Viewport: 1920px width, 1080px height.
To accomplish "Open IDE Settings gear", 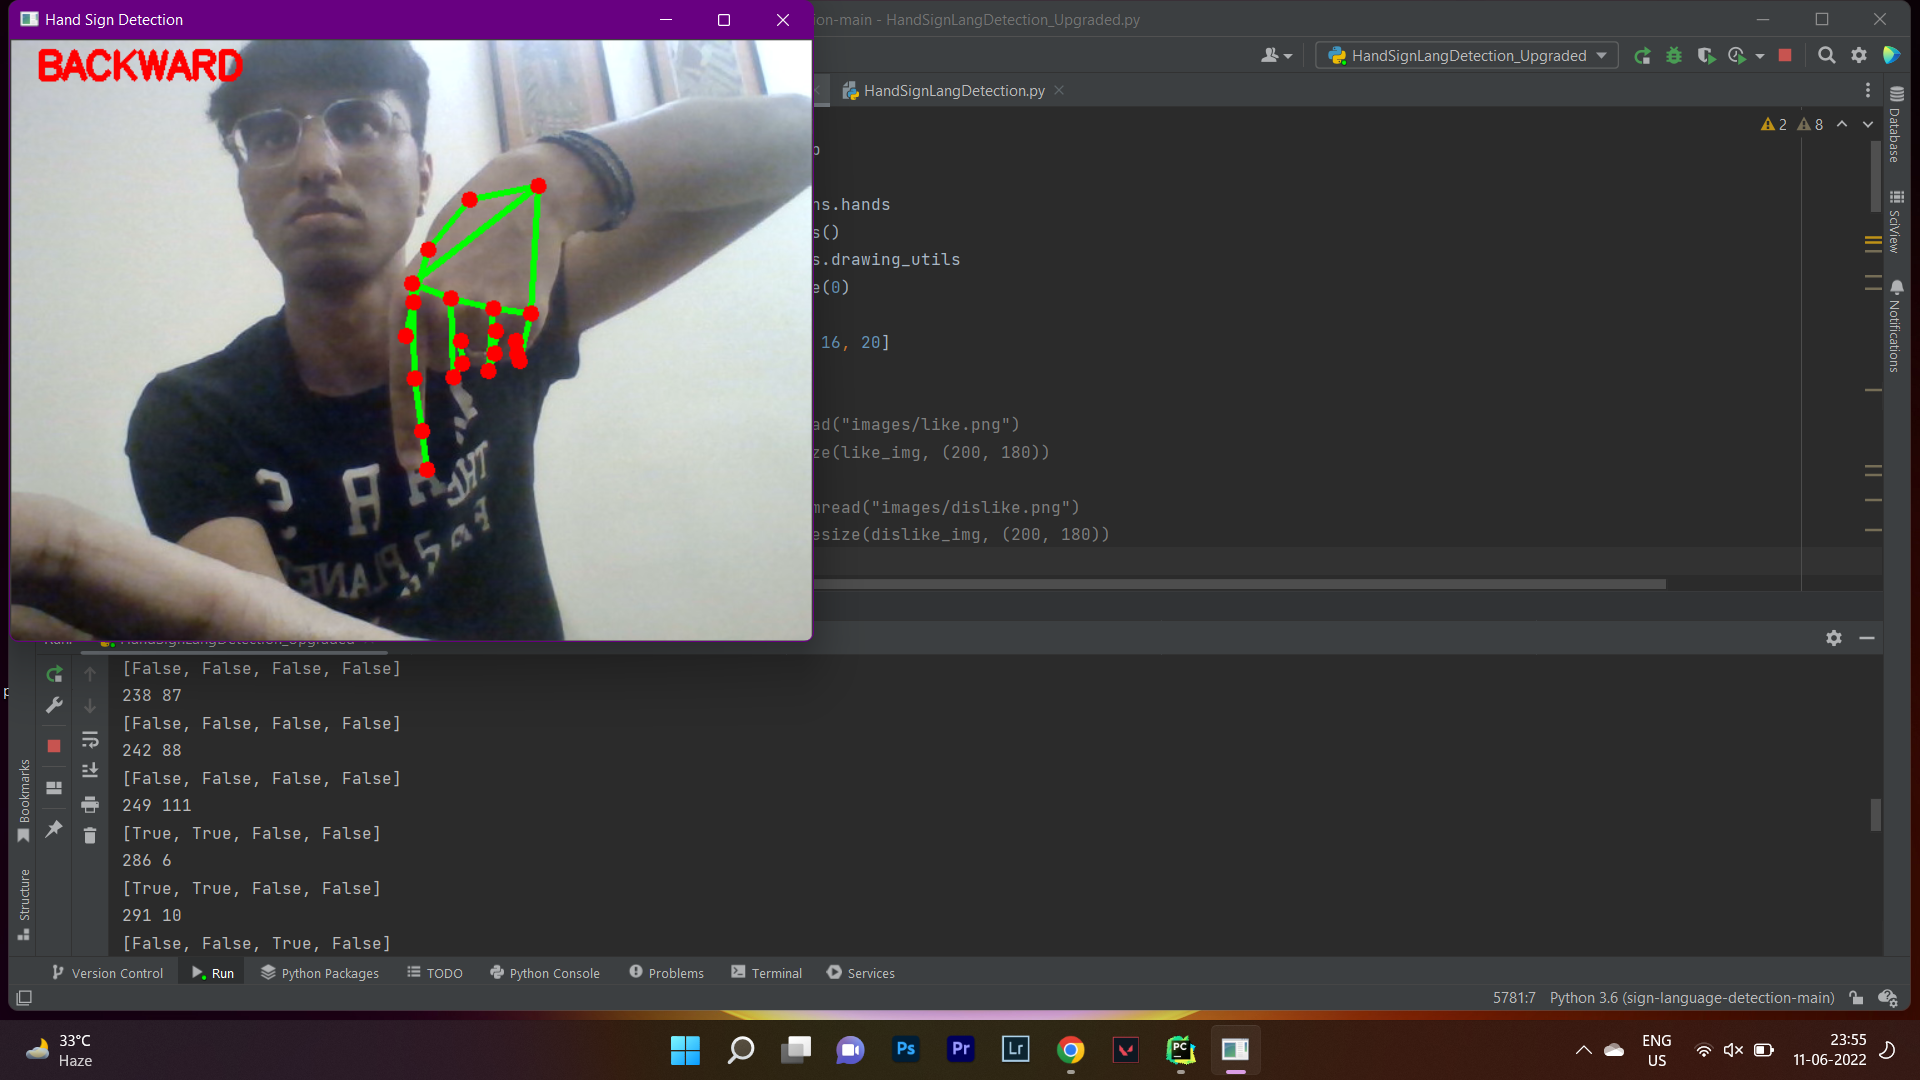I will click(x=1859, y=55).
